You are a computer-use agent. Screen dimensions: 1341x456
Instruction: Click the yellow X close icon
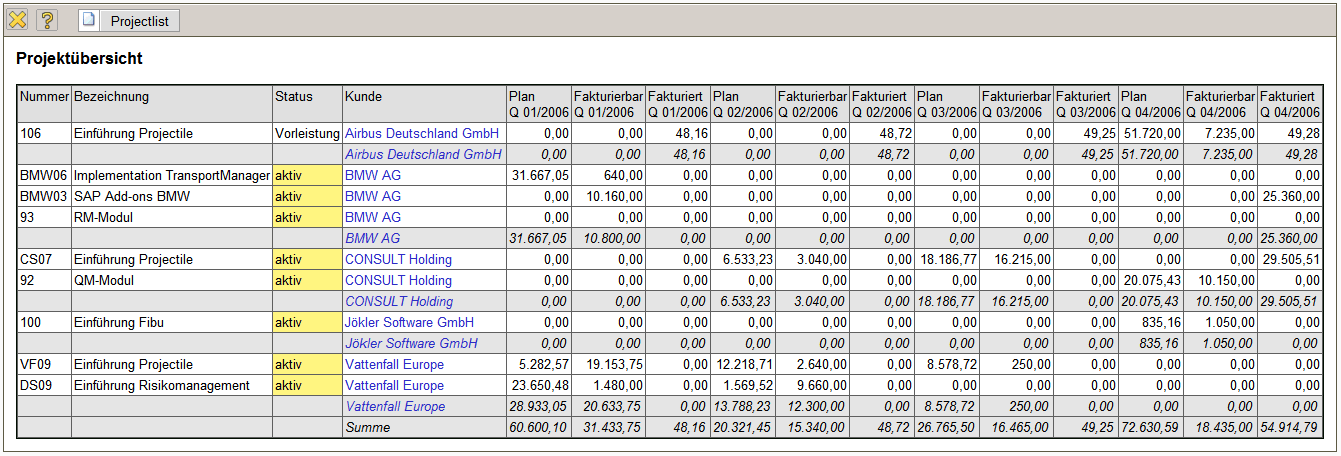point(17,19)
